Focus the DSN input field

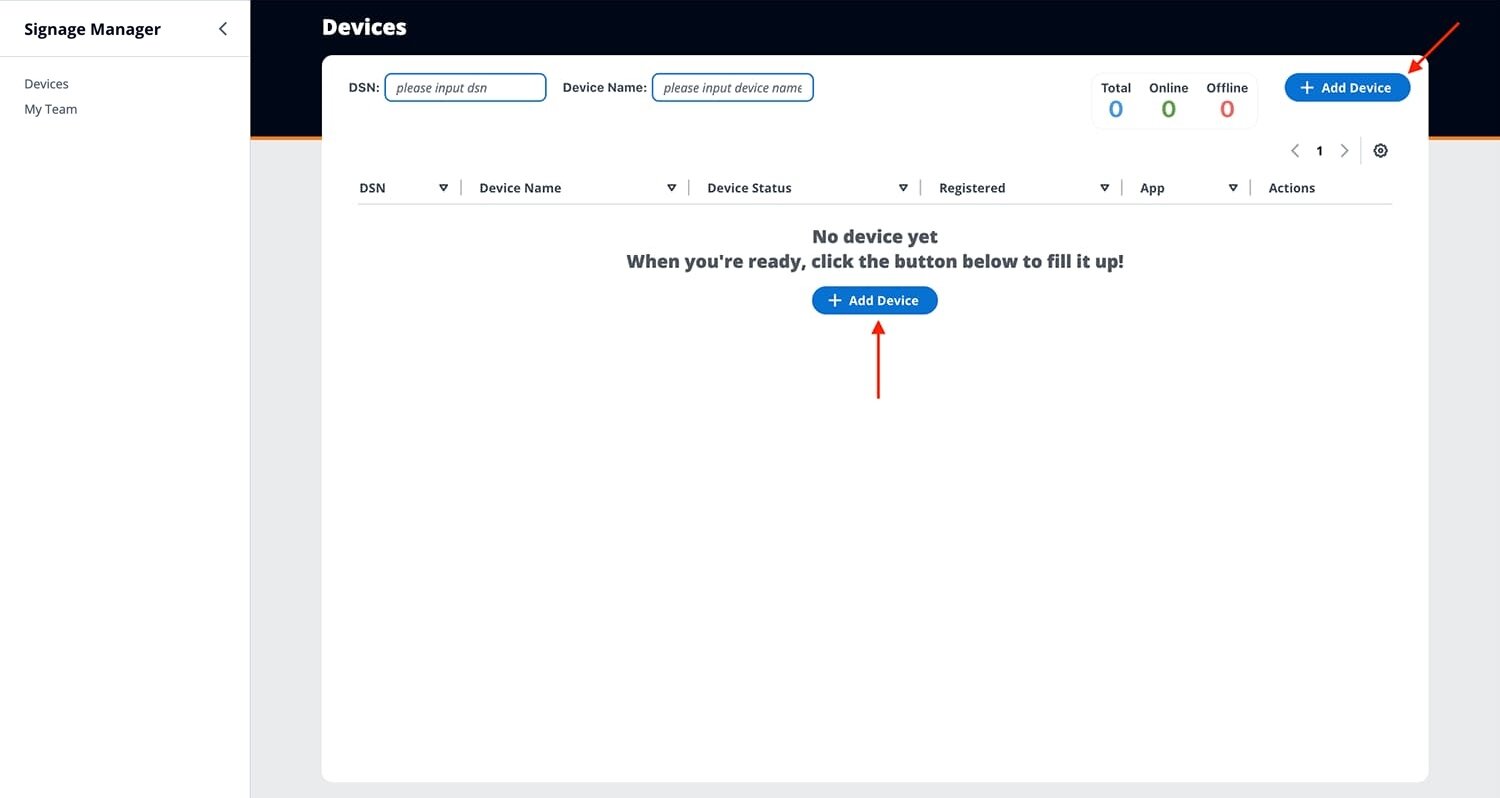click(466, 88)
